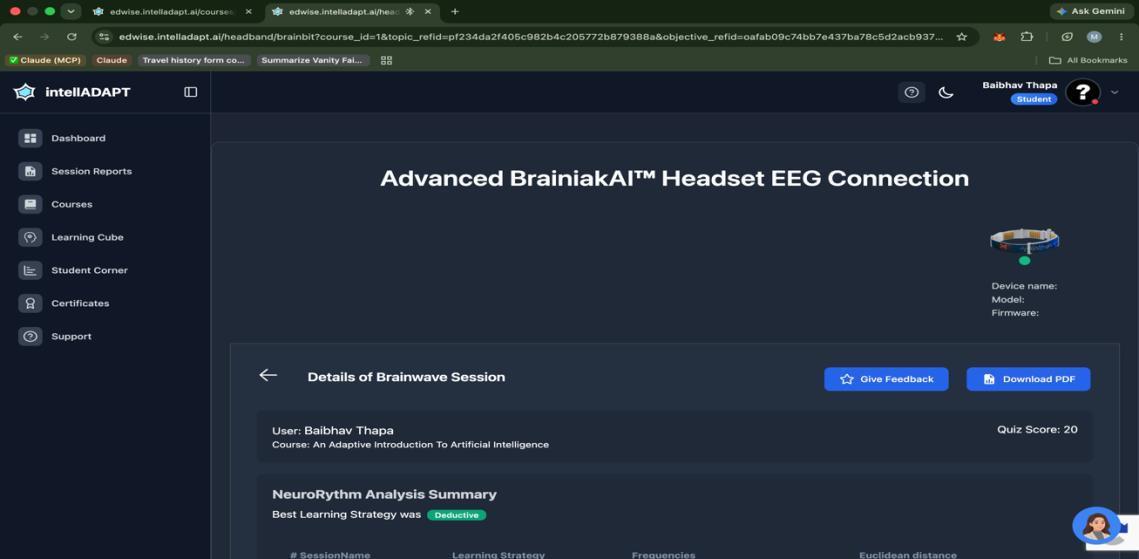
Task: Open the chat assistant avatar bubble
Action: (x=1096, y=526)
